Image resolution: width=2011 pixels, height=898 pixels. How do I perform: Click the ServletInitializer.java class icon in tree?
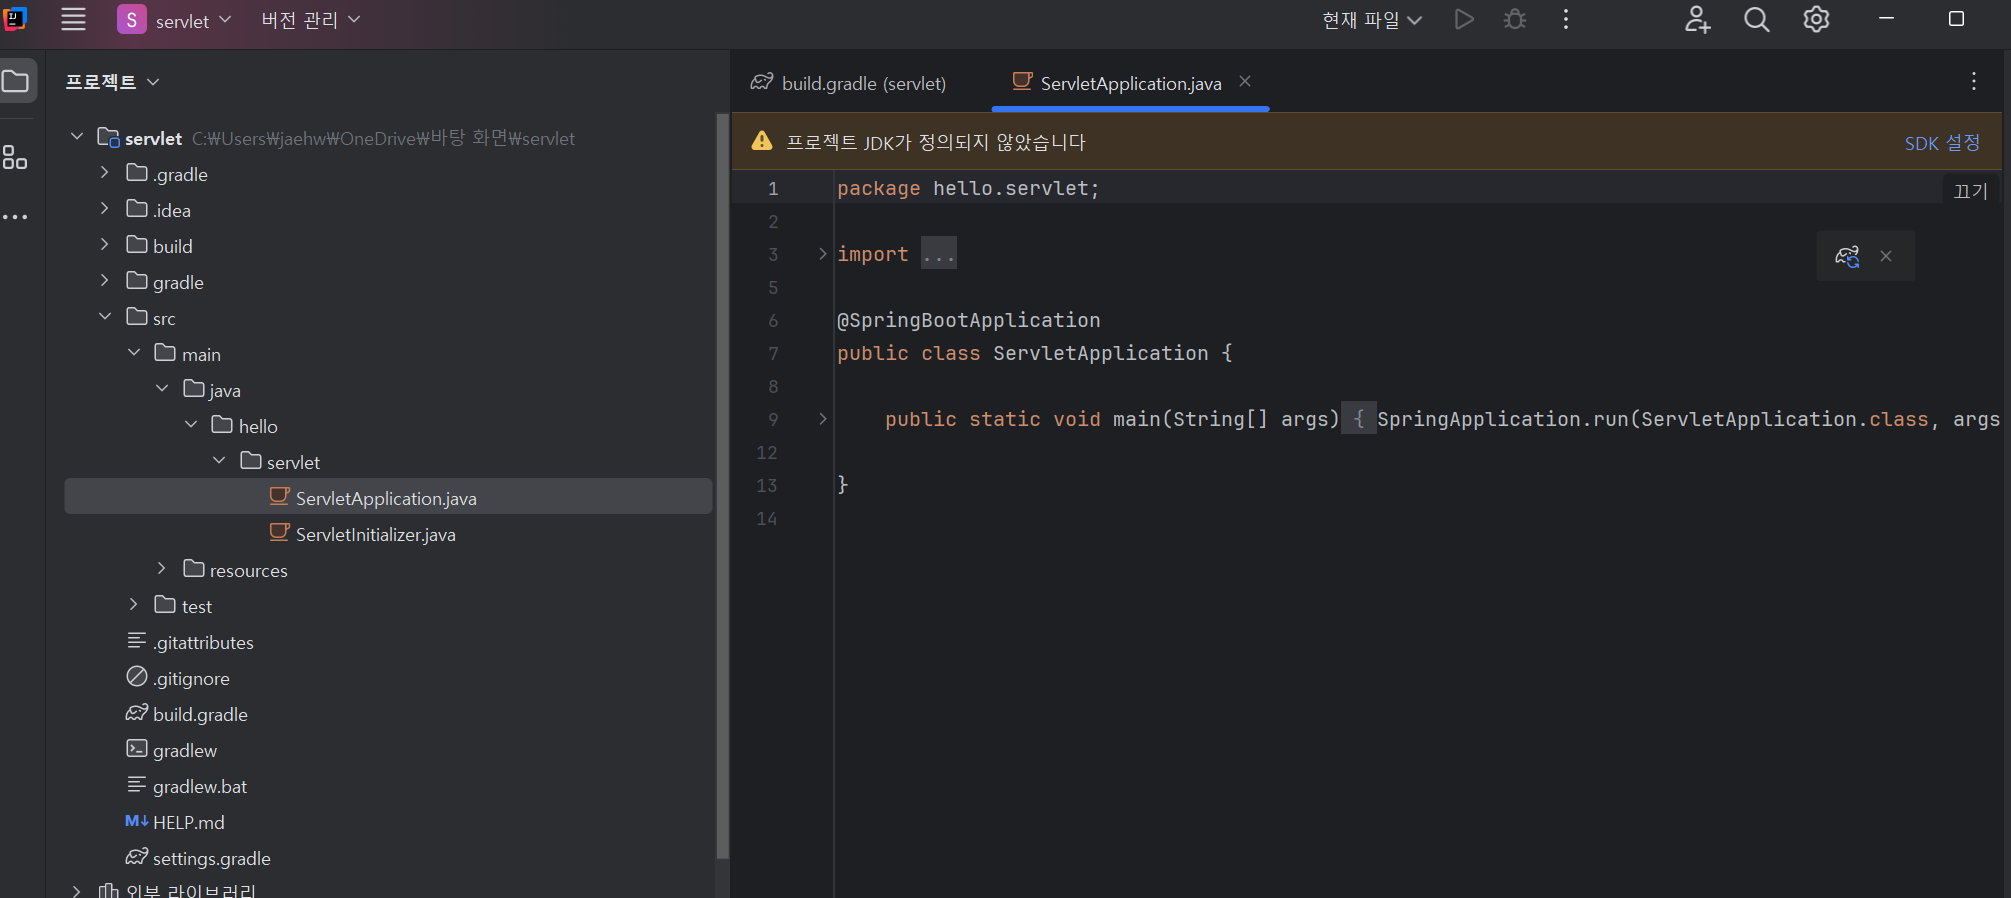click(280, 532)
